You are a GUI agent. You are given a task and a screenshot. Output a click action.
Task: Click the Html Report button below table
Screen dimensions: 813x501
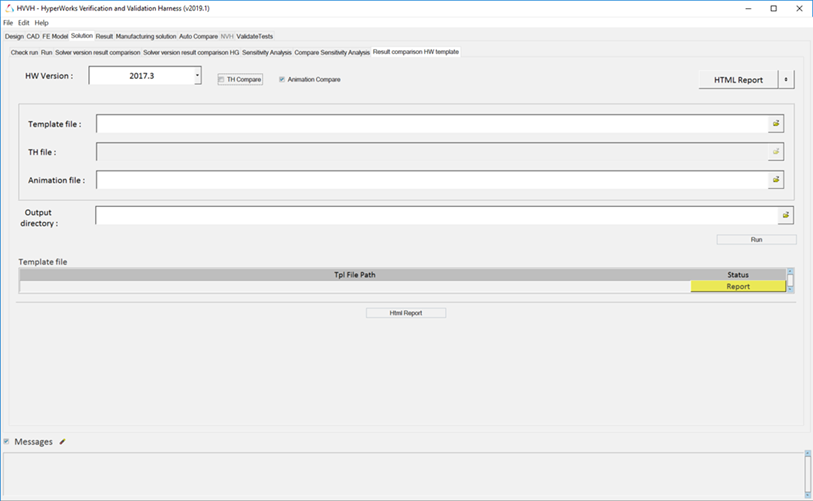pos(406,313)
